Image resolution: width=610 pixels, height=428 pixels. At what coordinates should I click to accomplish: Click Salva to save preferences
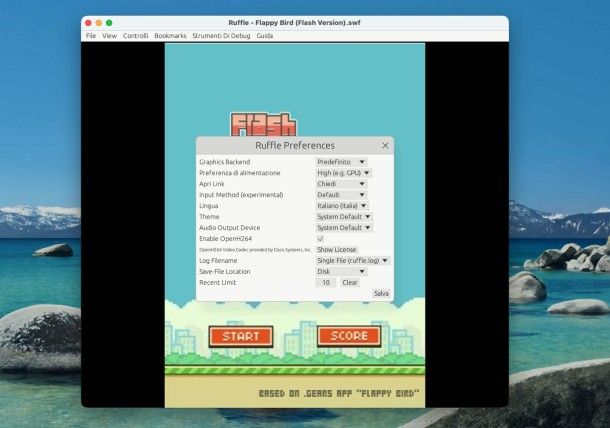point(381,293)
